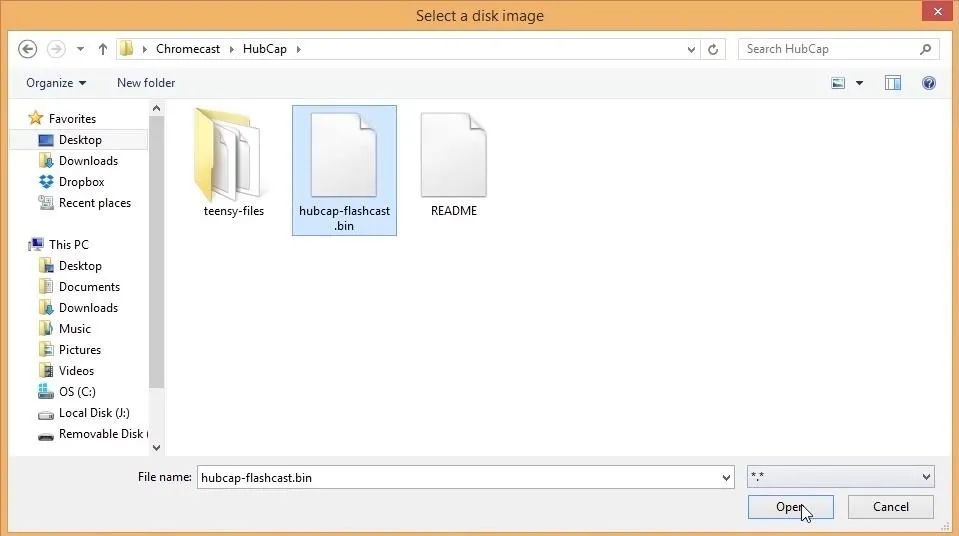Click the Open button
The height and width of the screenshot is (536, 959).
click(790, 507)
